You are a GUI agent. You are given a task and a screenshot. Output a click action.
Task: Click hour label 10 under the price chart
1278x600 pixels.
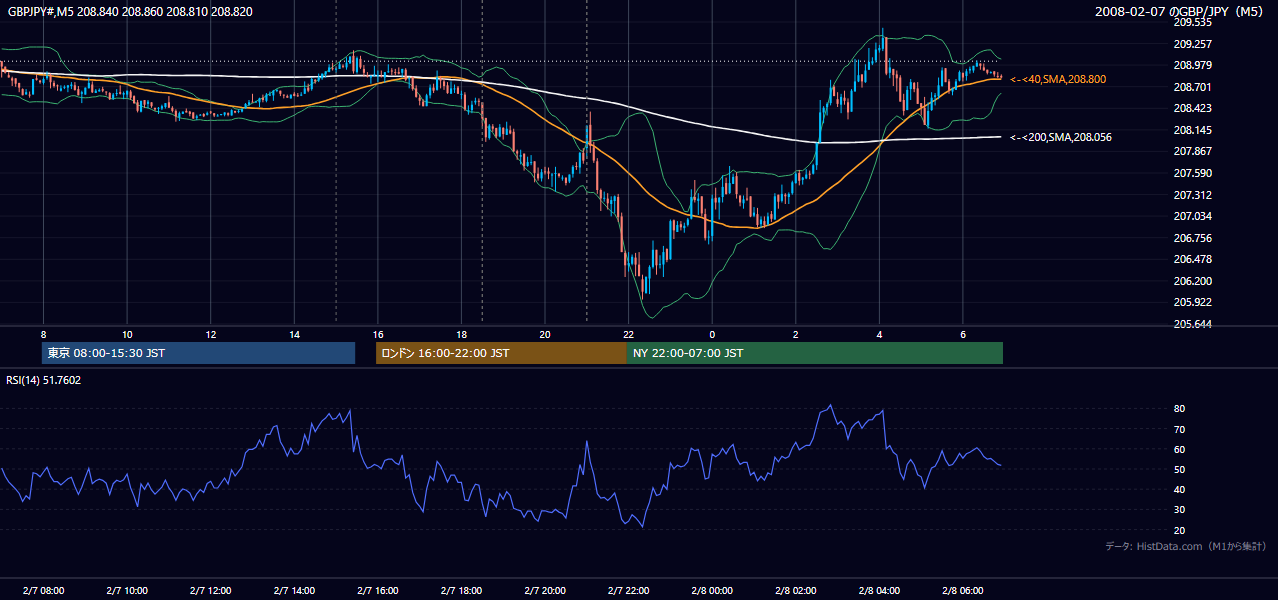127,334
